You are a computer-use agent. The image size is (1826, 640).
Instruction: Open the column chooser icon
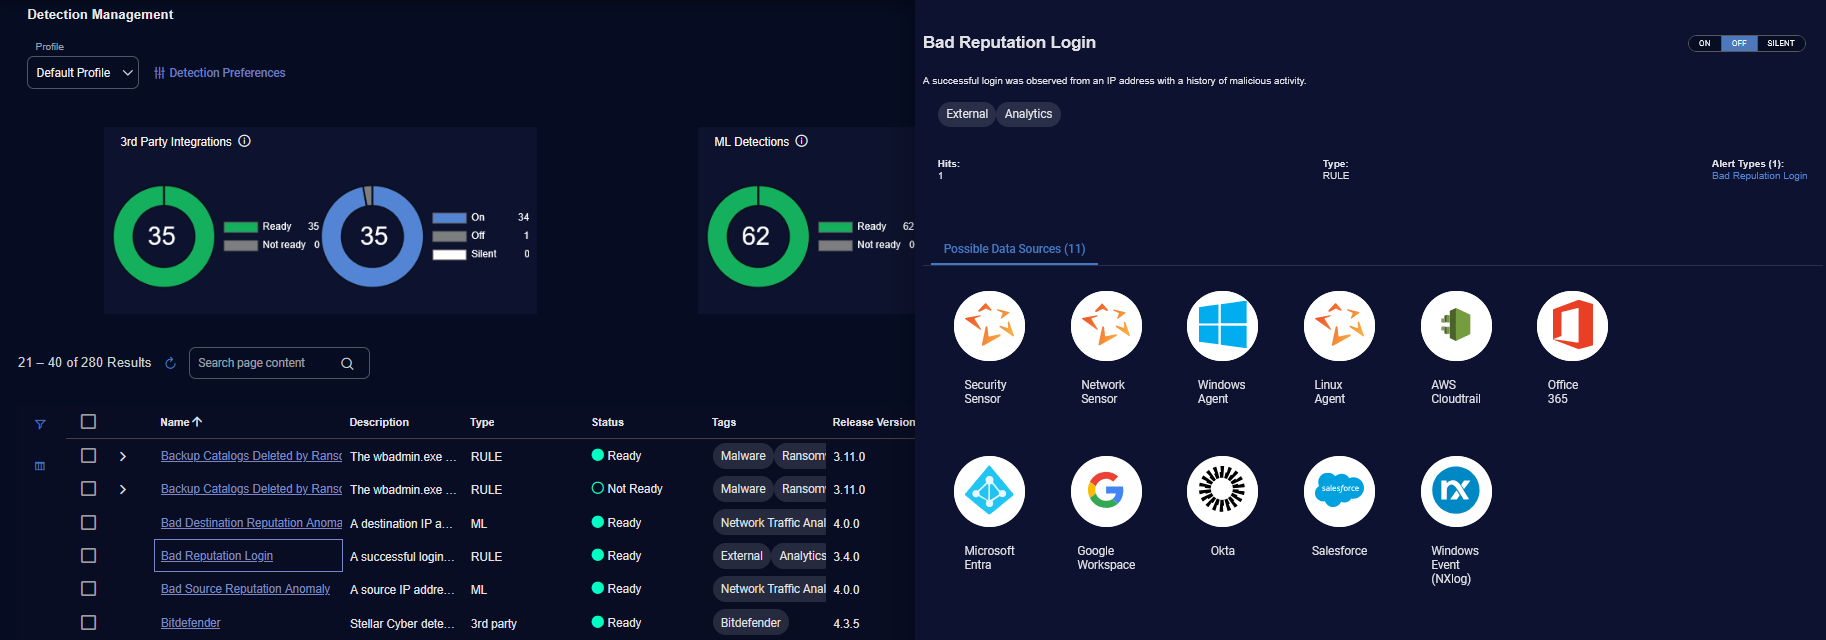pyautogui.click(x=40, y=466)
